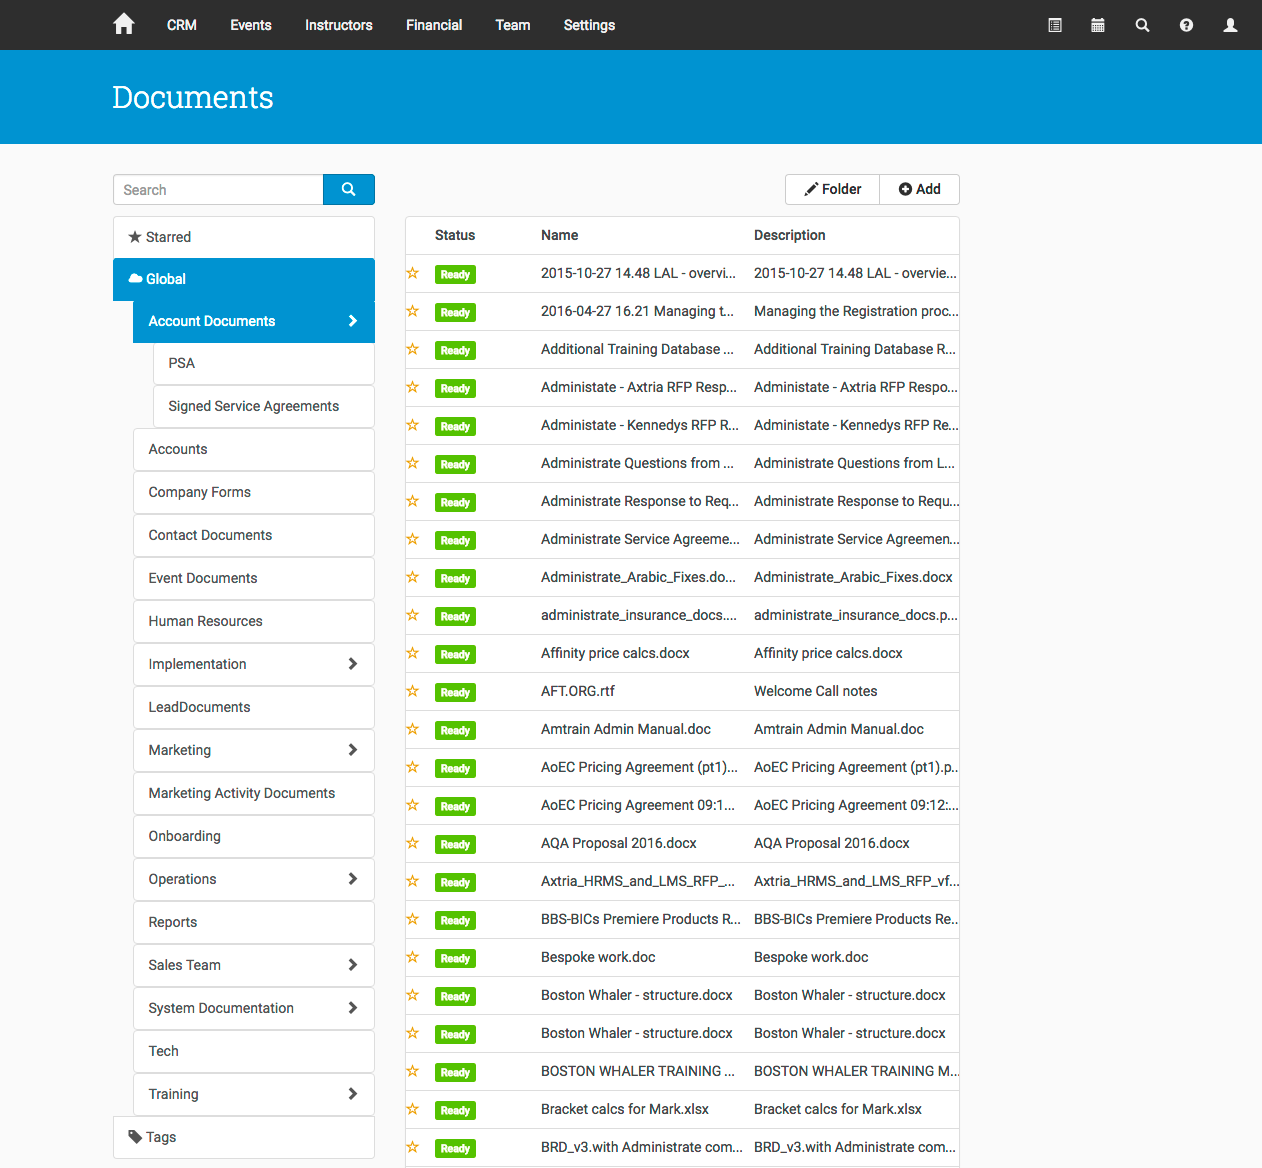Star the BRD_v3.with Administrate document
Screen dimensions: 1262x1168
[x=412, y=1147]
